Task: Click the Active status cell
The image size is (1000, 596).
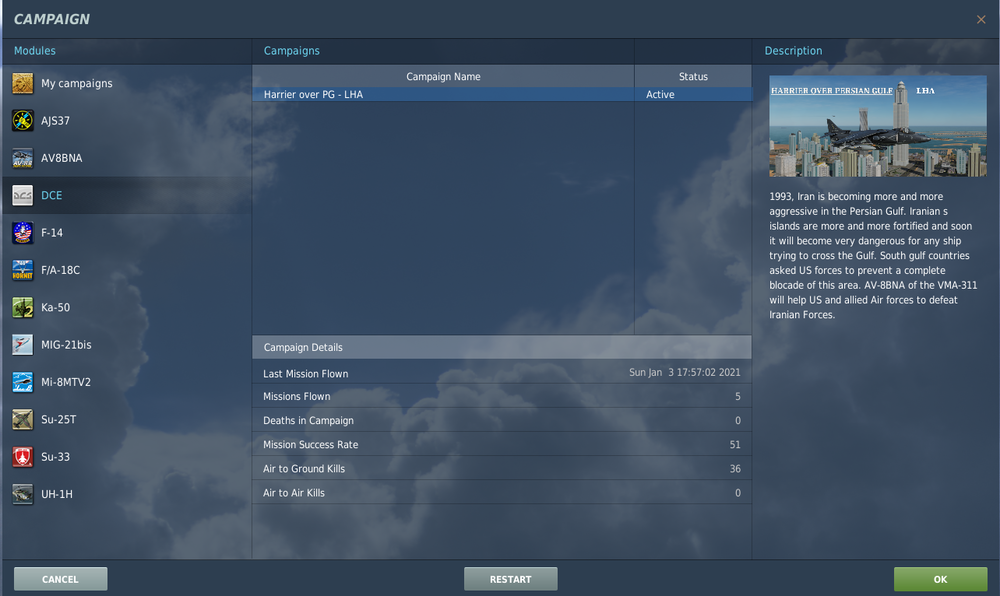Action: coord(693,94)
